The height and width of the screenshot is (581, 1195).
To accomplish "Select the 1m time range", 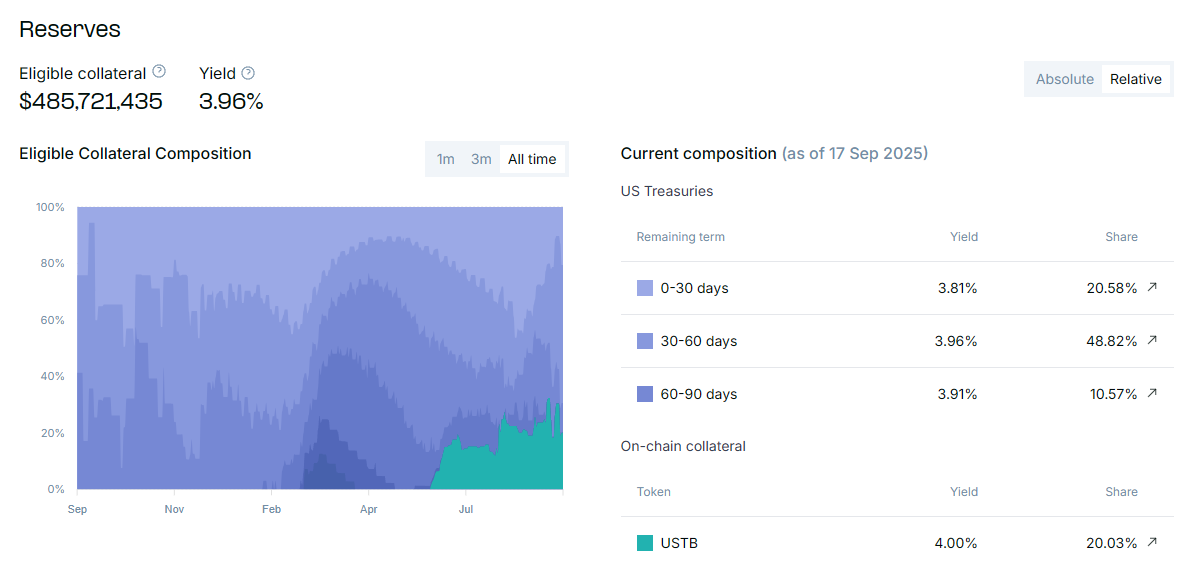I will (445, 159).
